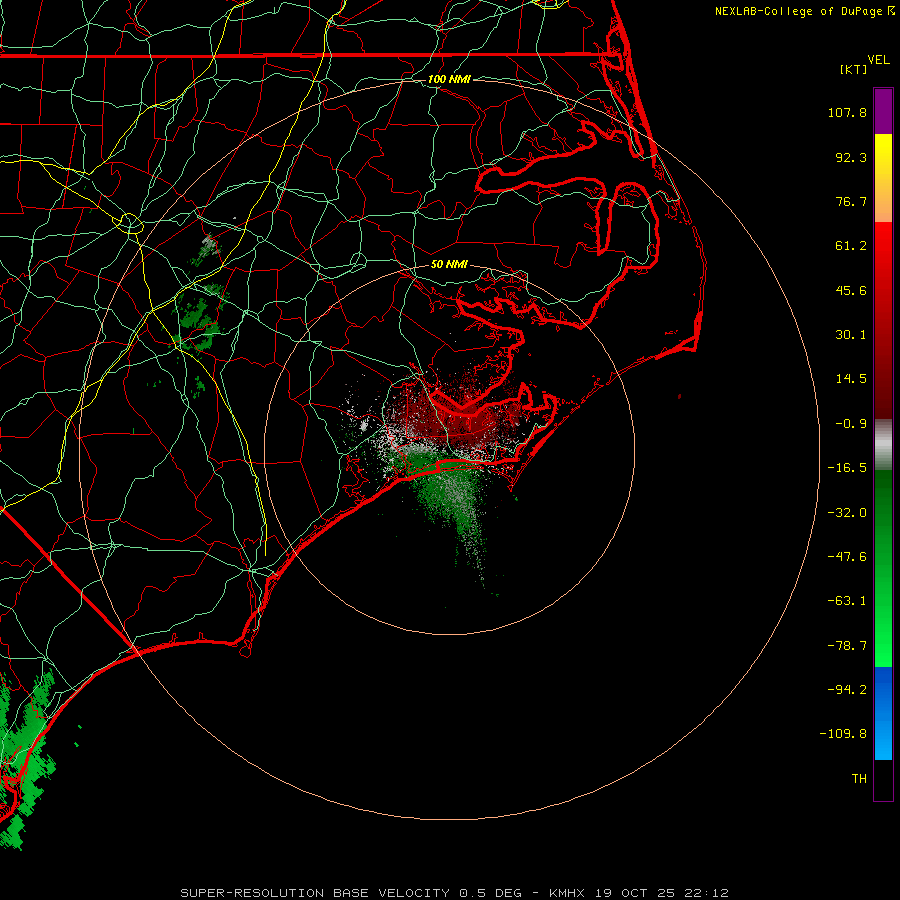Select the 92.3 scale value
This screenshot has width=900, height=900.
click(851, 157)
